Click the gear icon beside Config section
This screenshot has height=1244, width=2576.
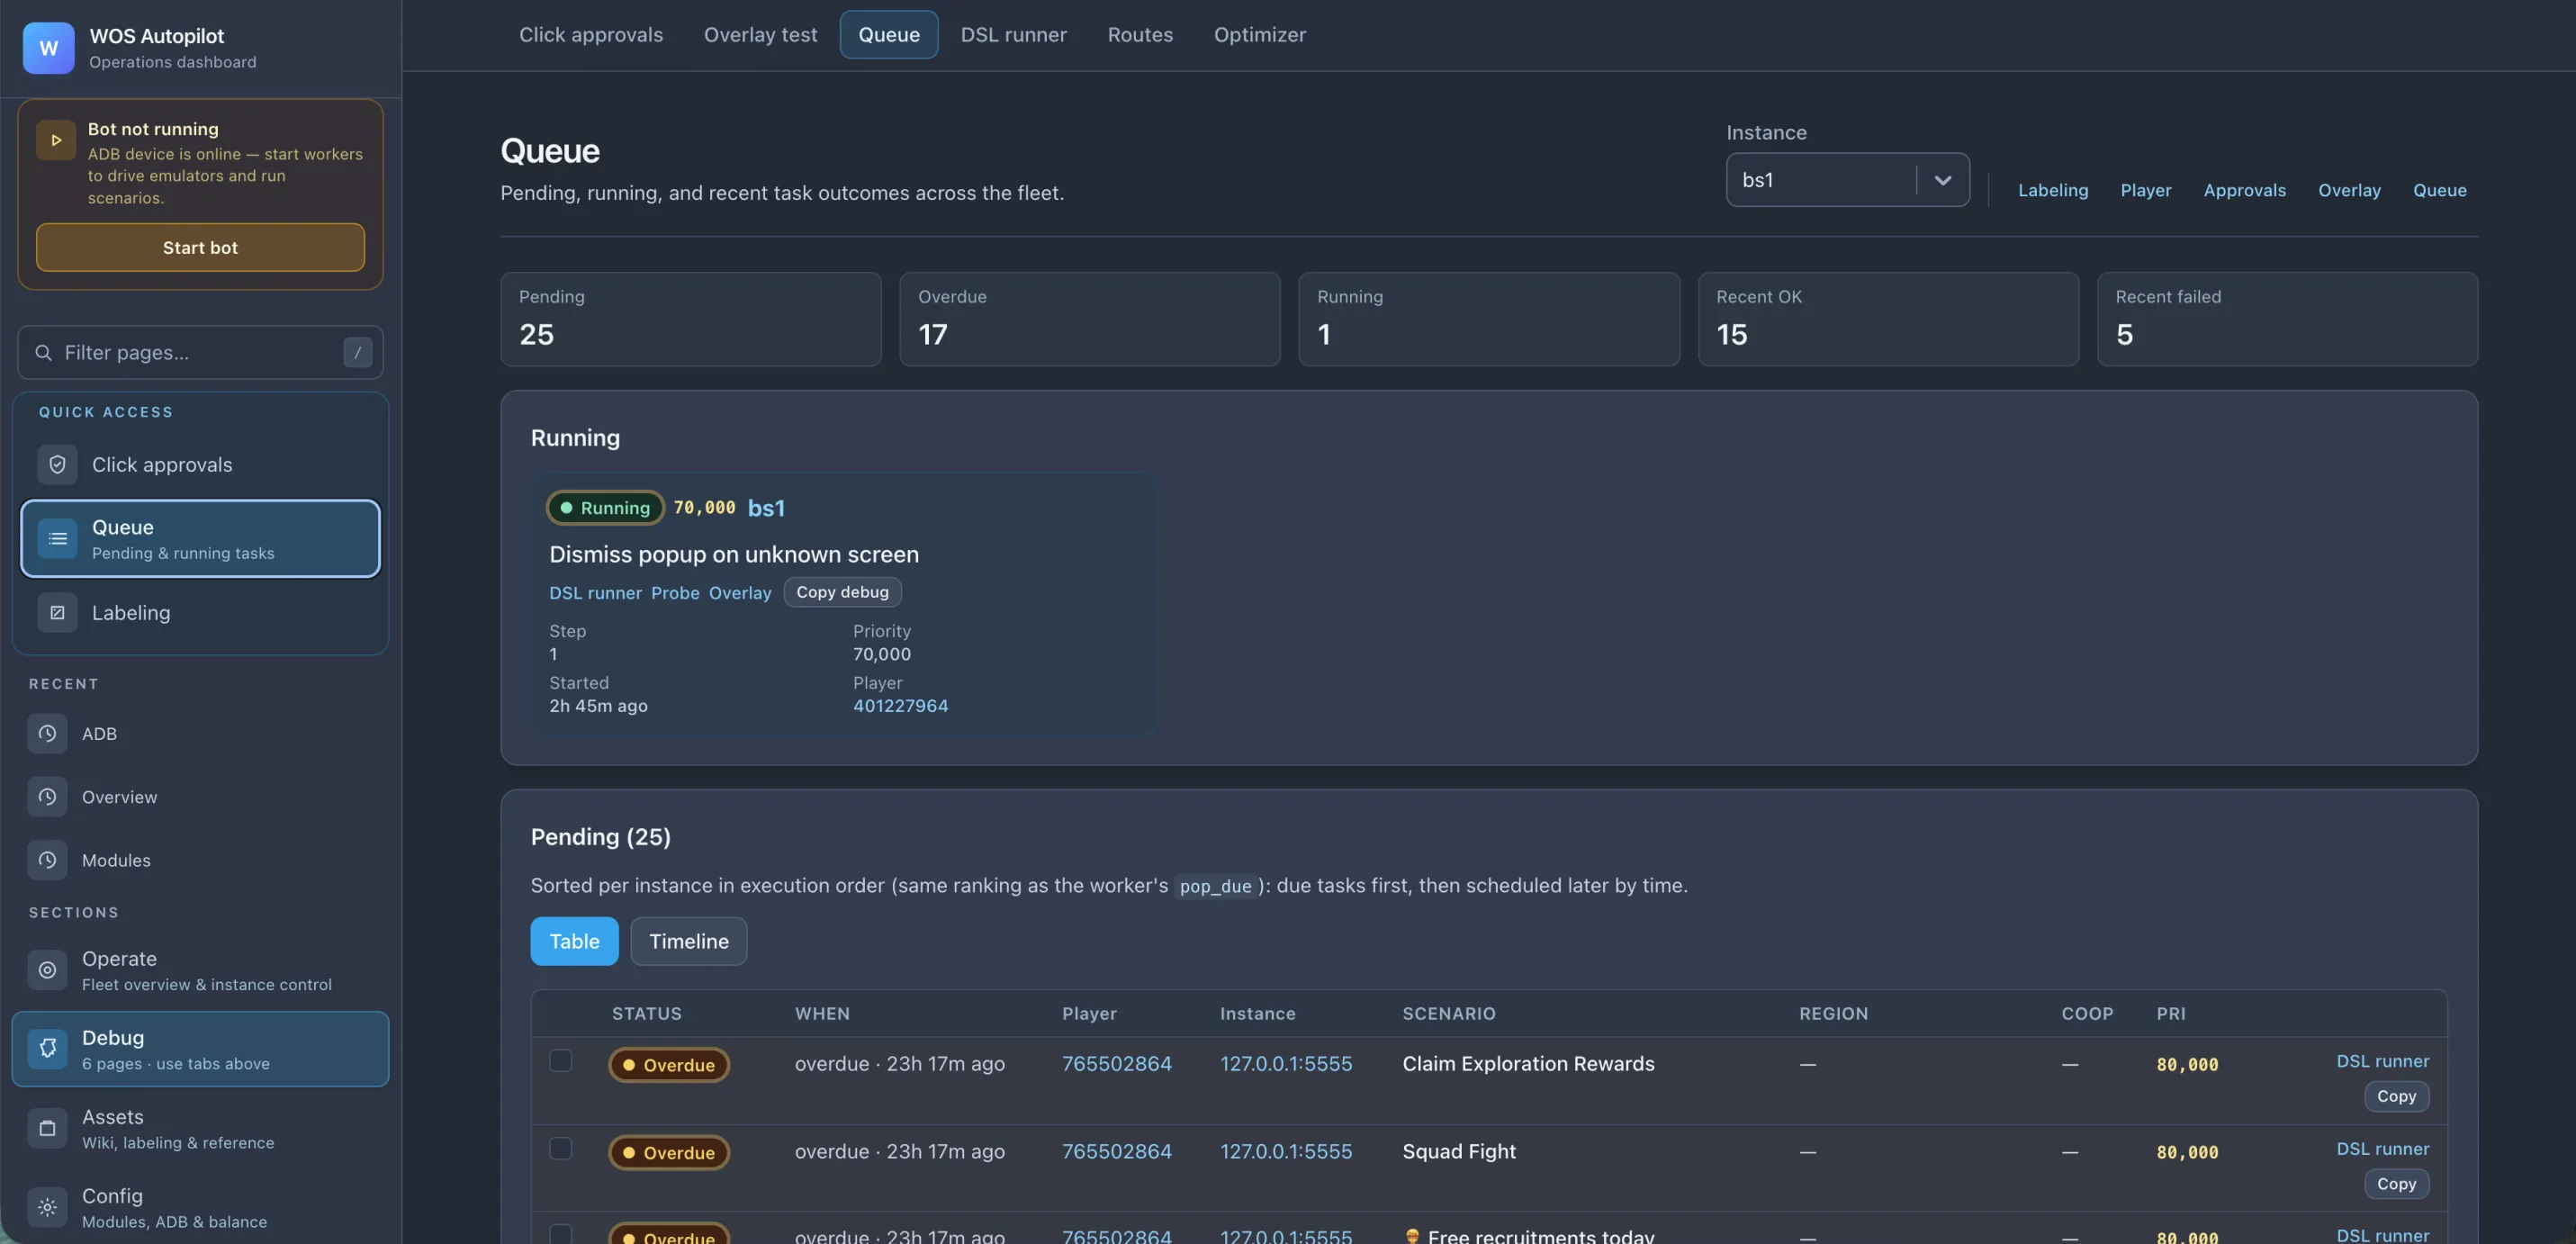click(47, 1207)
